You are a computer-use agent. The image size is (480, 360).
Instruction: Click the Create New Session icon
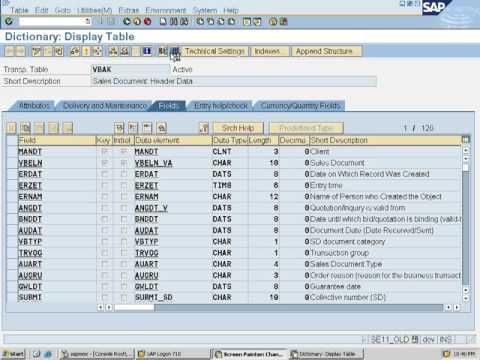coord(247,22)
